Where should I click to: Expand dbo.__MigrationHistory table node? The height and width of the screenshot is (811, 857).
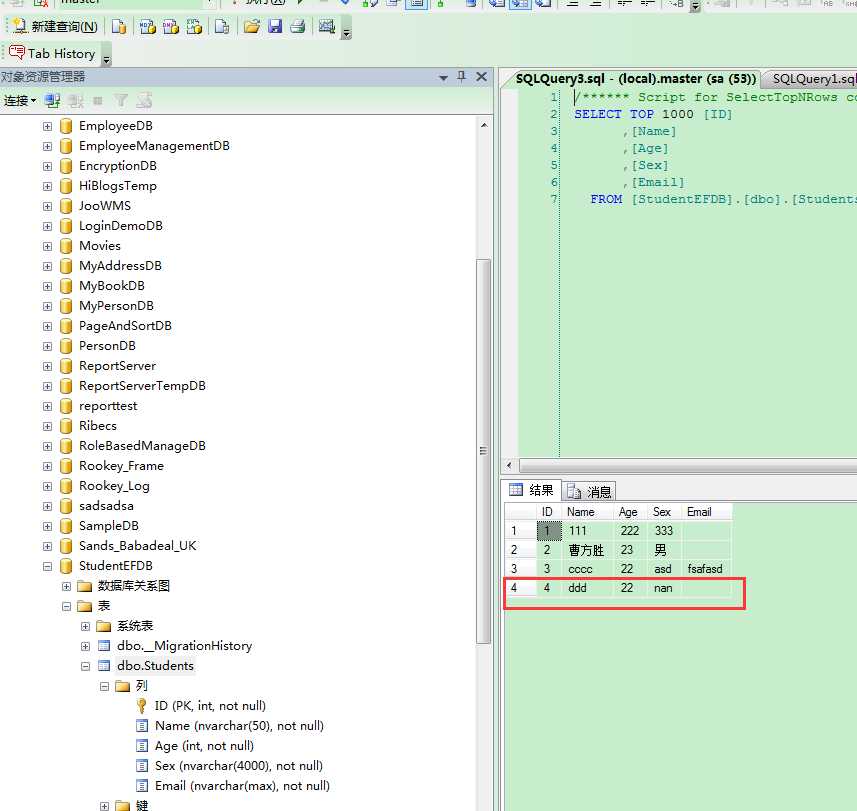(85, 647)
